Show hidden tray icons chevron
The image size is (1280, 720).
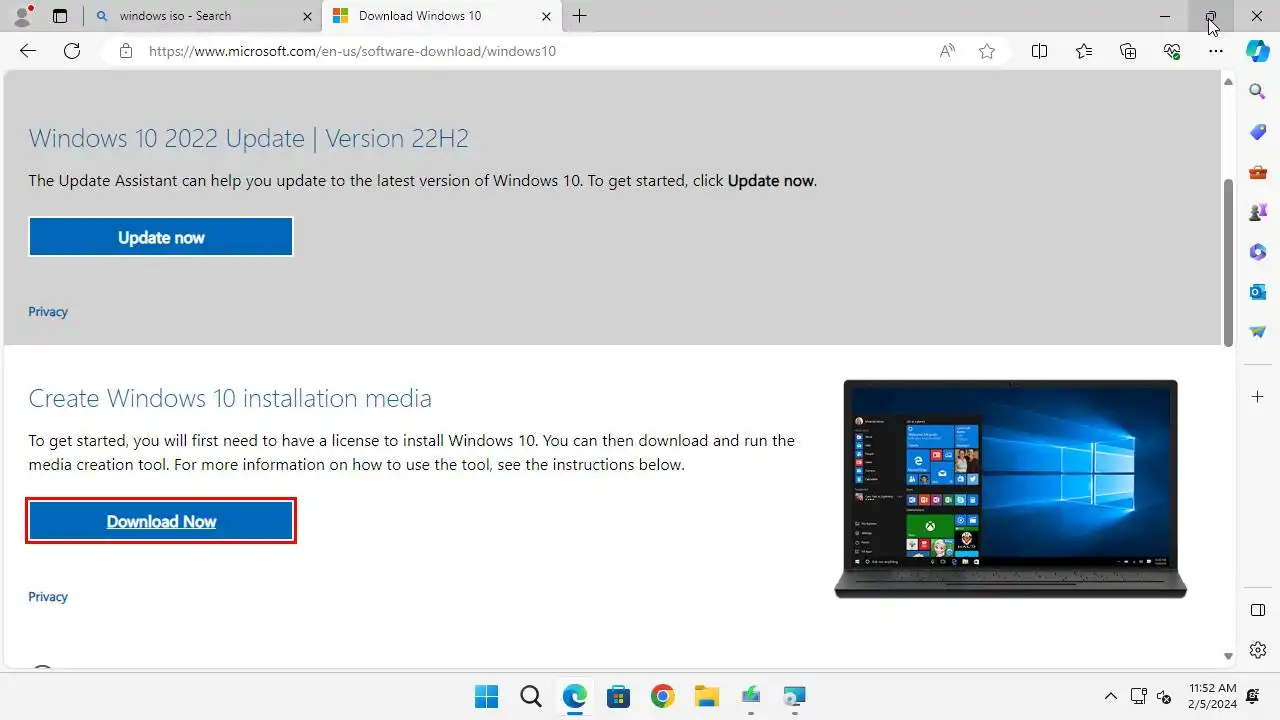[1110, 696]
